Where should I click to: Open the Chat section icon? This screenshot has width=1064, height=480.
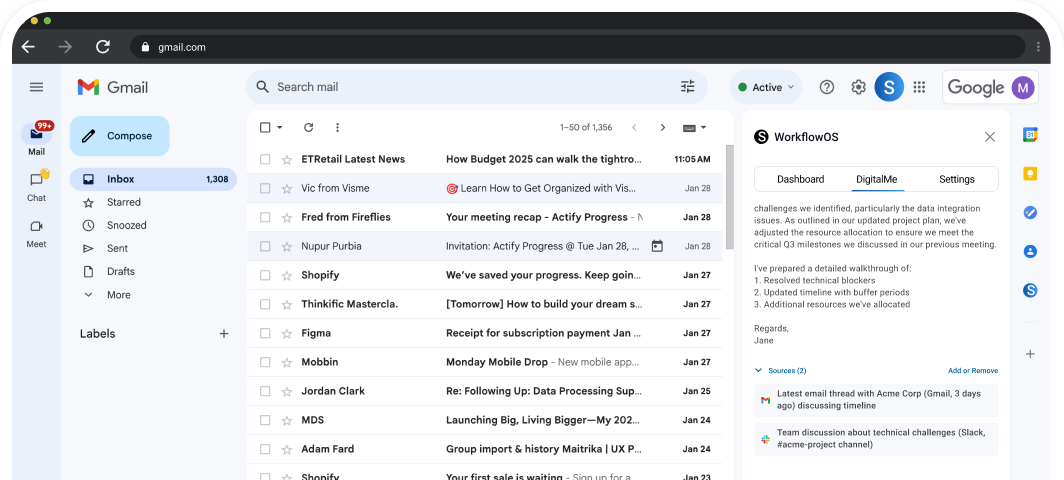tap(37, 179)
